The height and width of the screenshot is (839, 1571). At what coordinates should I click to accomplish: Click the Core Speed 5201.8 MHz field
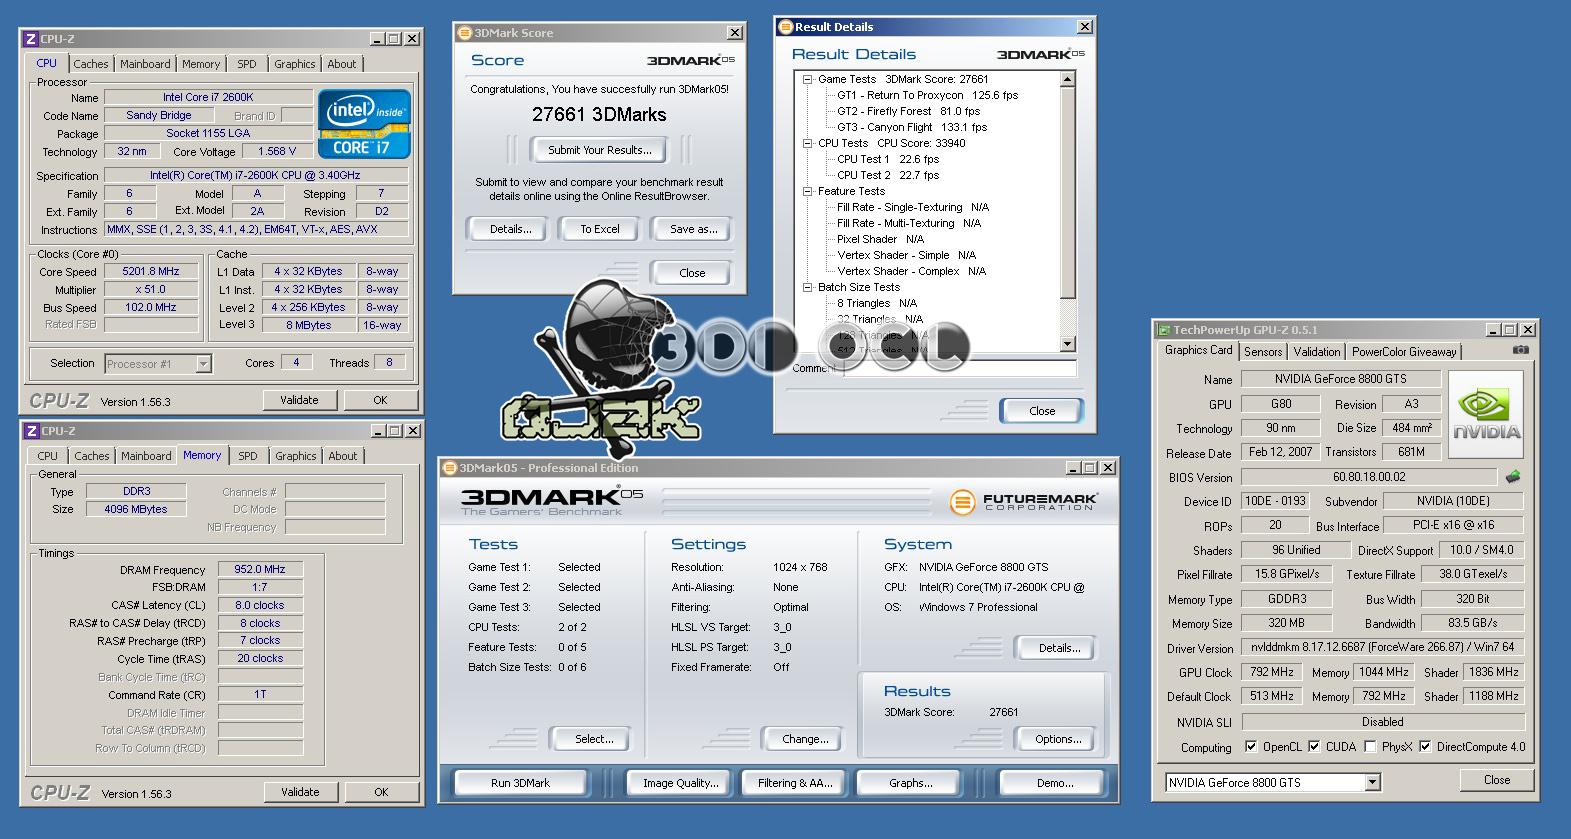(x=151, y=271)
